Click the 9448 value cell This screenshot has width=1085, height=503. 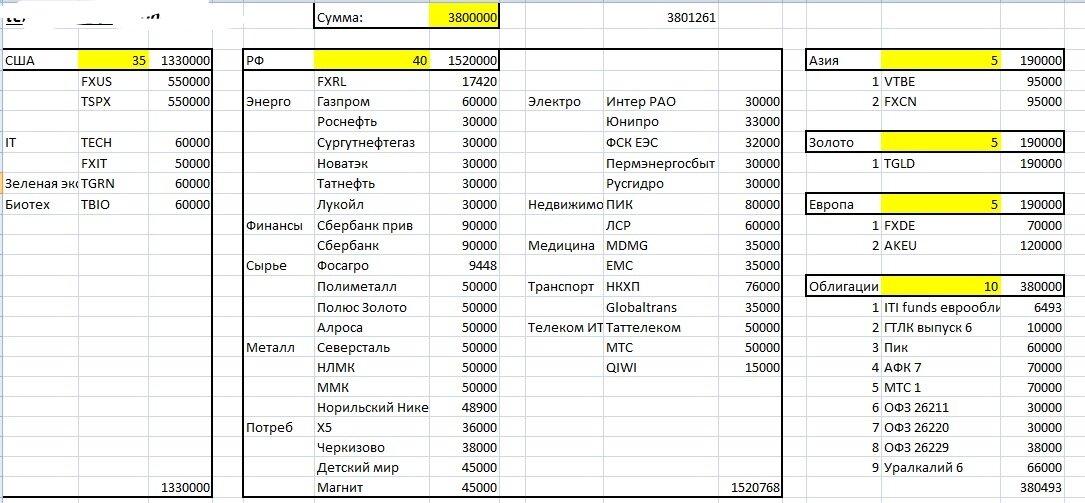coord(464,266)
